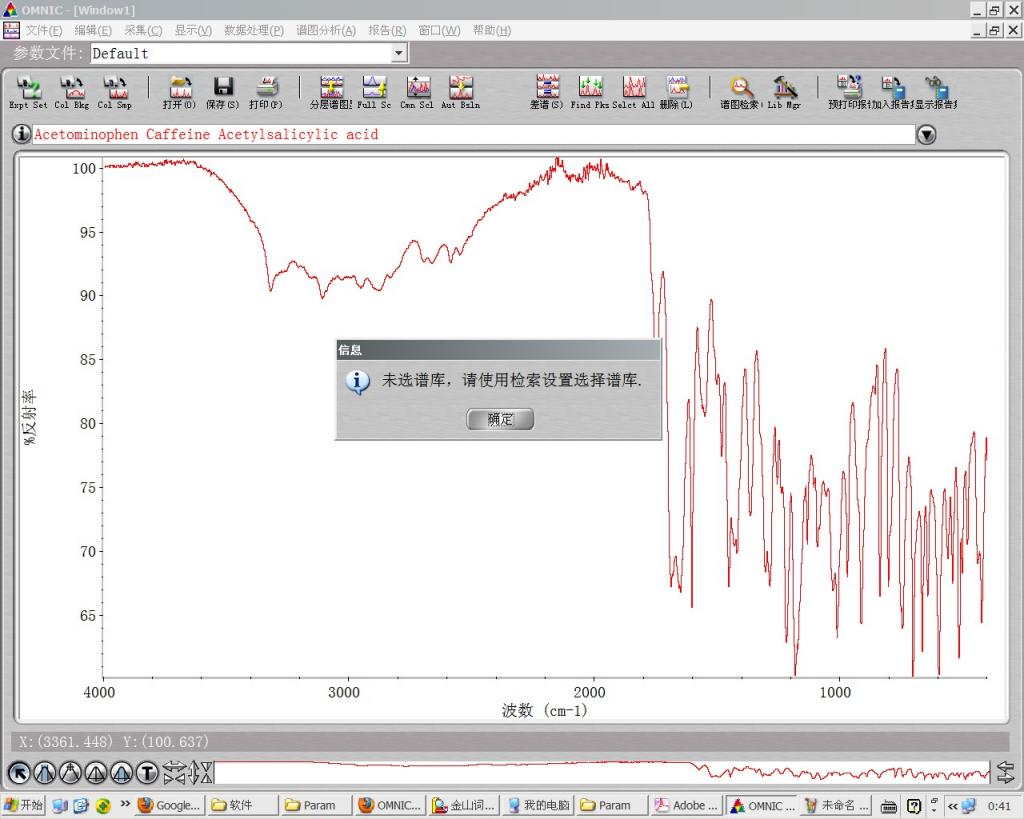Click the Col Bkg collect background icon
The image size is (1024, 819).
pos(72,91)
